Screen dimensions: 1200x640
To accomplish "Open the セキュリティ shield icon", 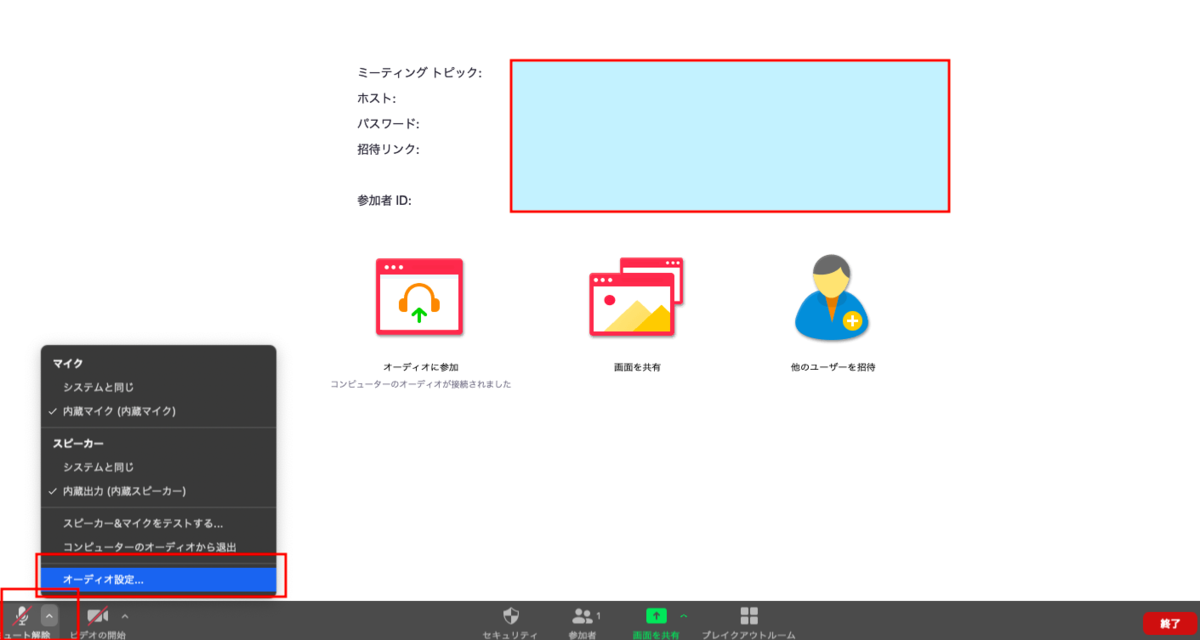I will point(510,615).
